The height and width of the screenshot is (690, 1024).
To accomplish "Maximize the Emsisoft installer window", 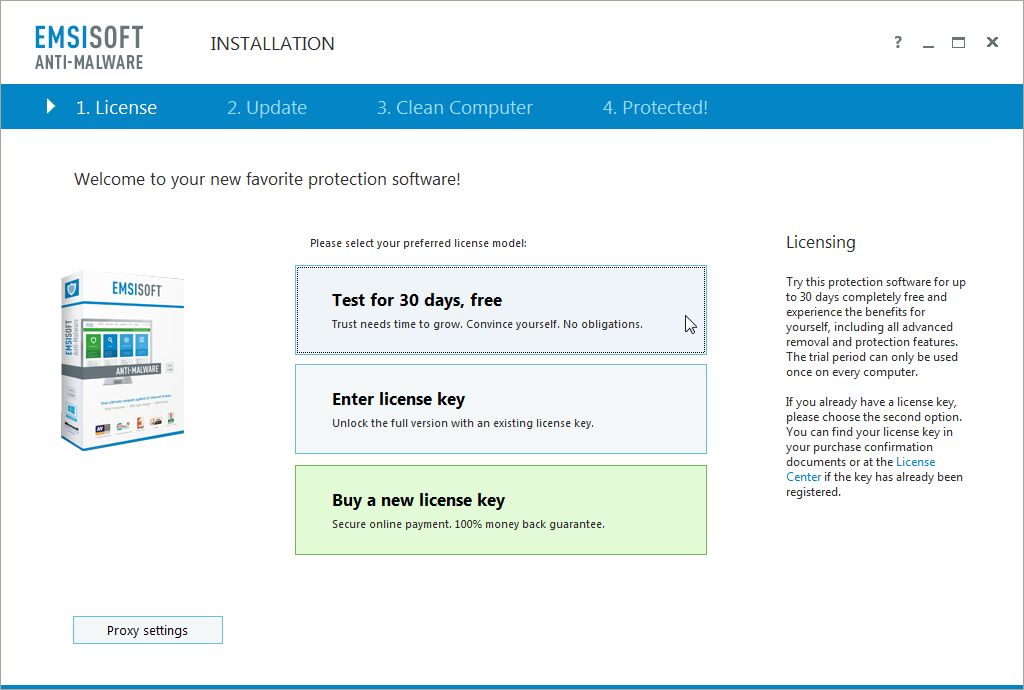I will (959, 43).
